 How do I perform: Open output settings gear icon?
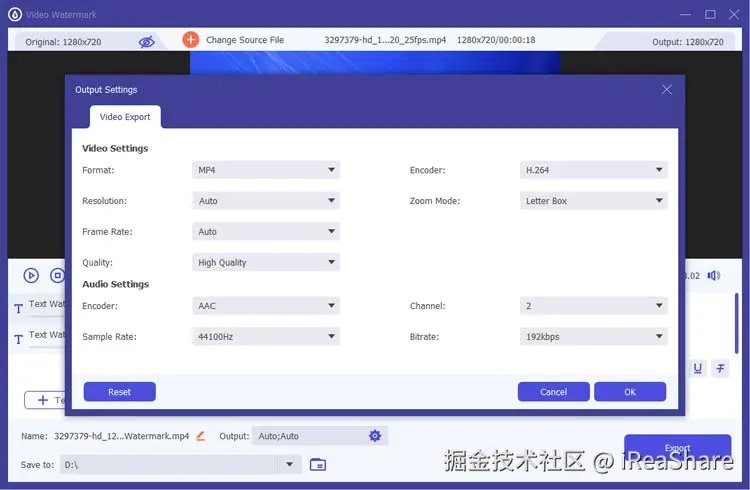click(x=375, y=435)
